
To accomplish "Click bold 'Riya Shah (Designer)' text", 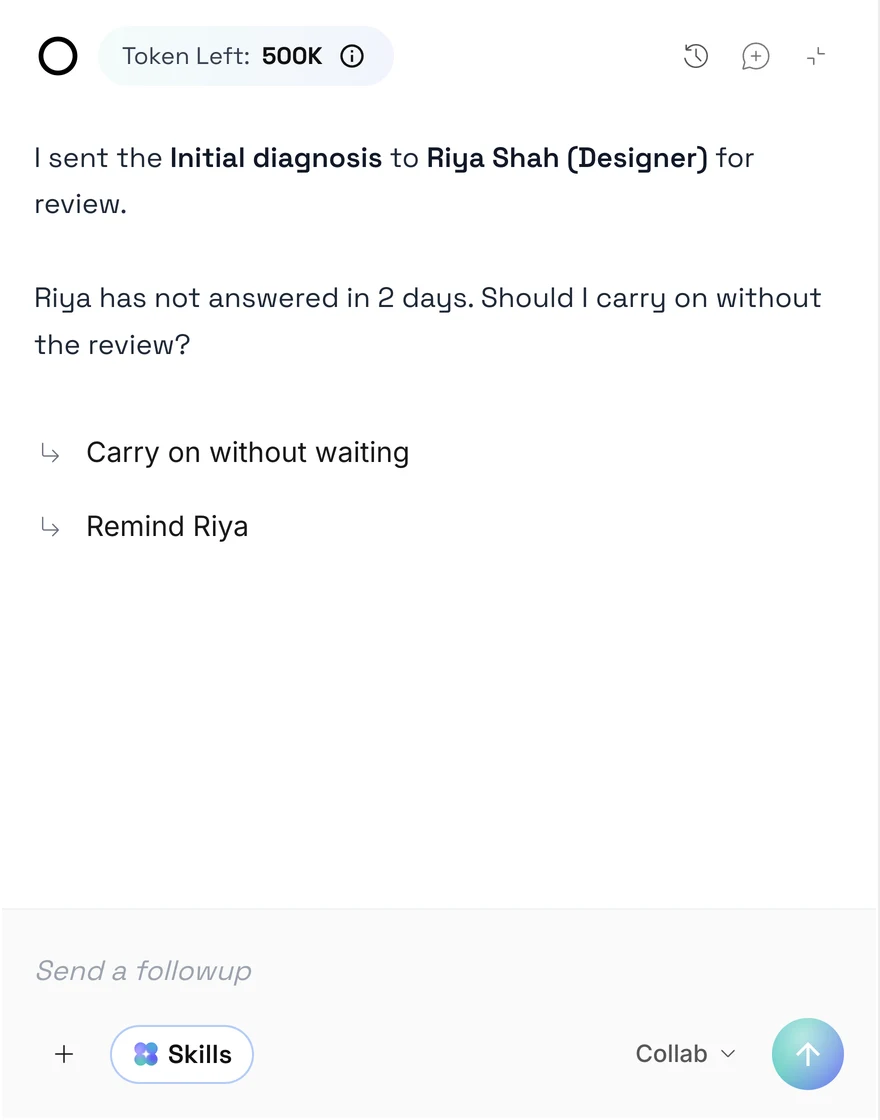I will 567,158.
